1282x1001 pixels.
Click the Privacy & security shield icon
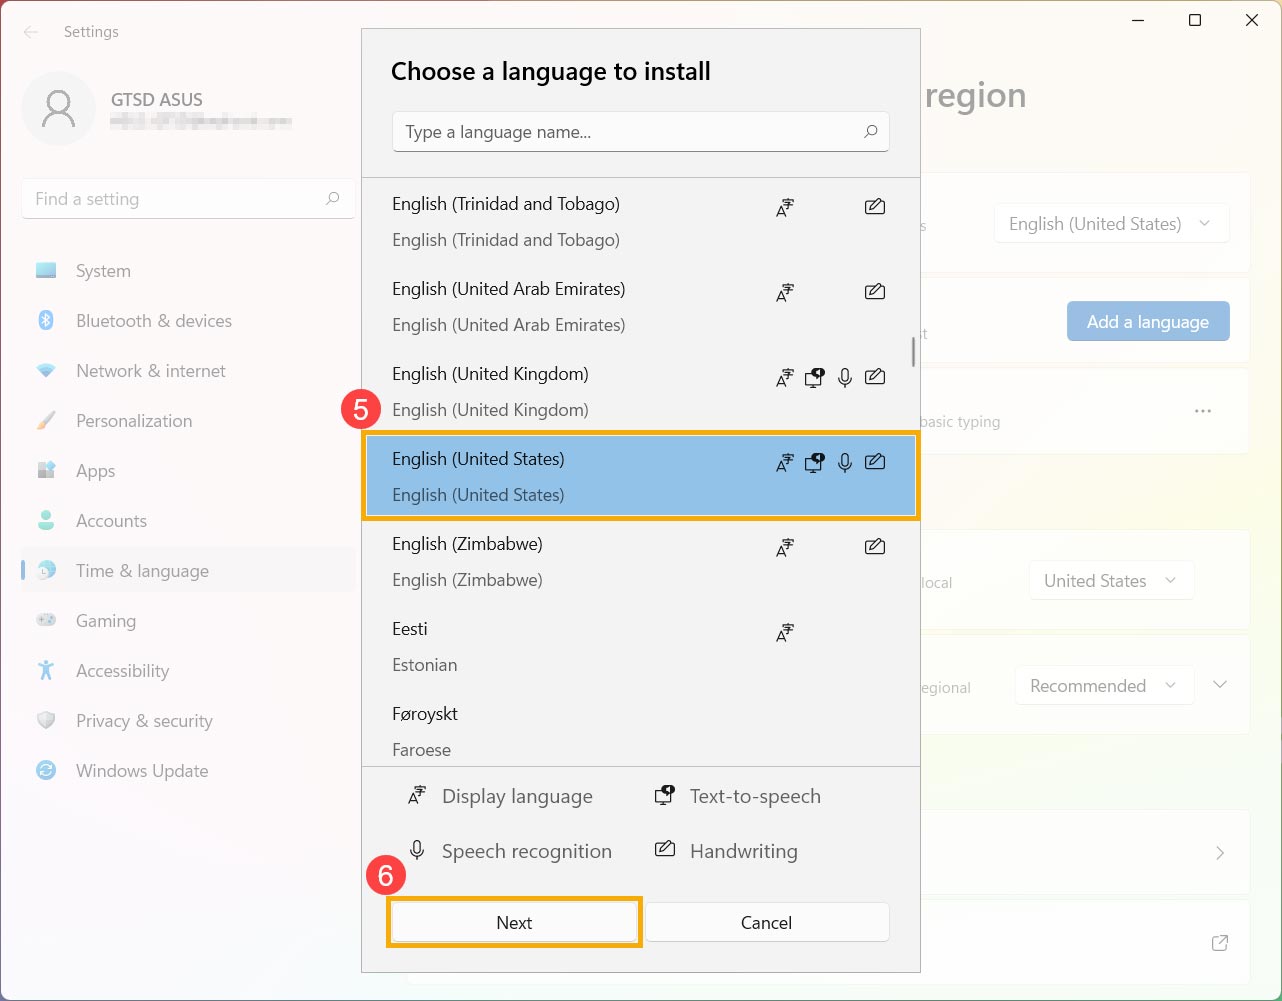tap(46, 720)
